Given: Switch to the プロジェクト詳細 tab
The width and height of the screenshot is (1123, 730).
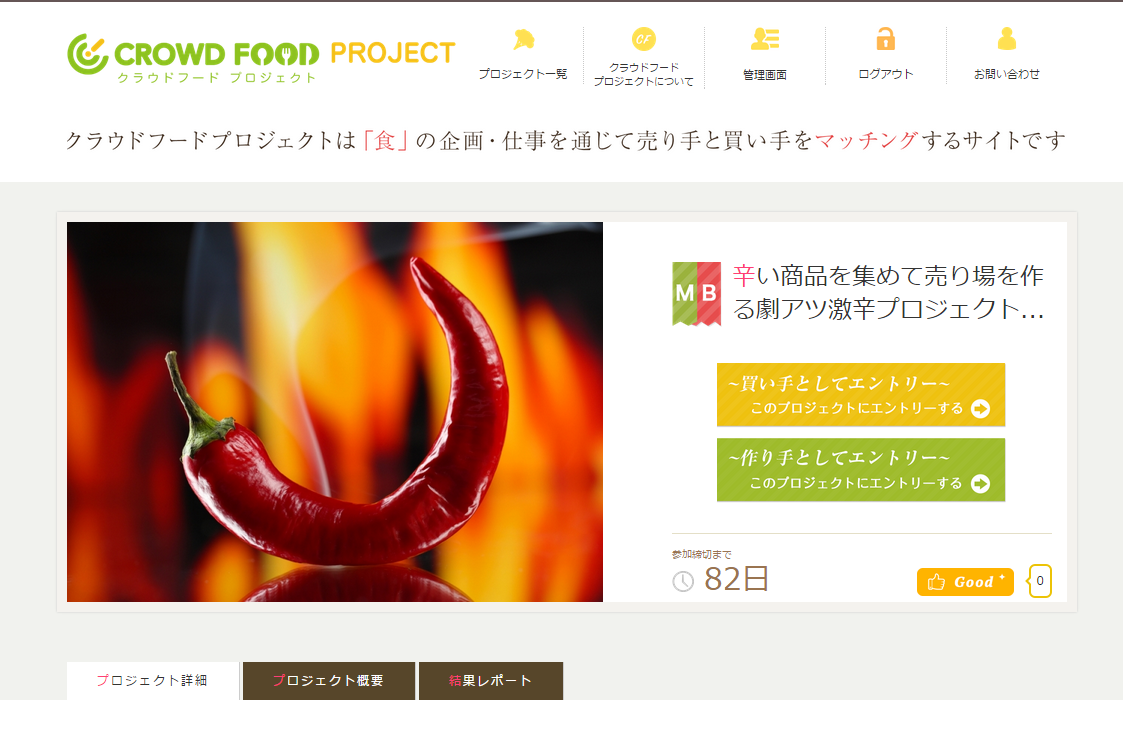Looking at the screenshot, I should [153, 681].
